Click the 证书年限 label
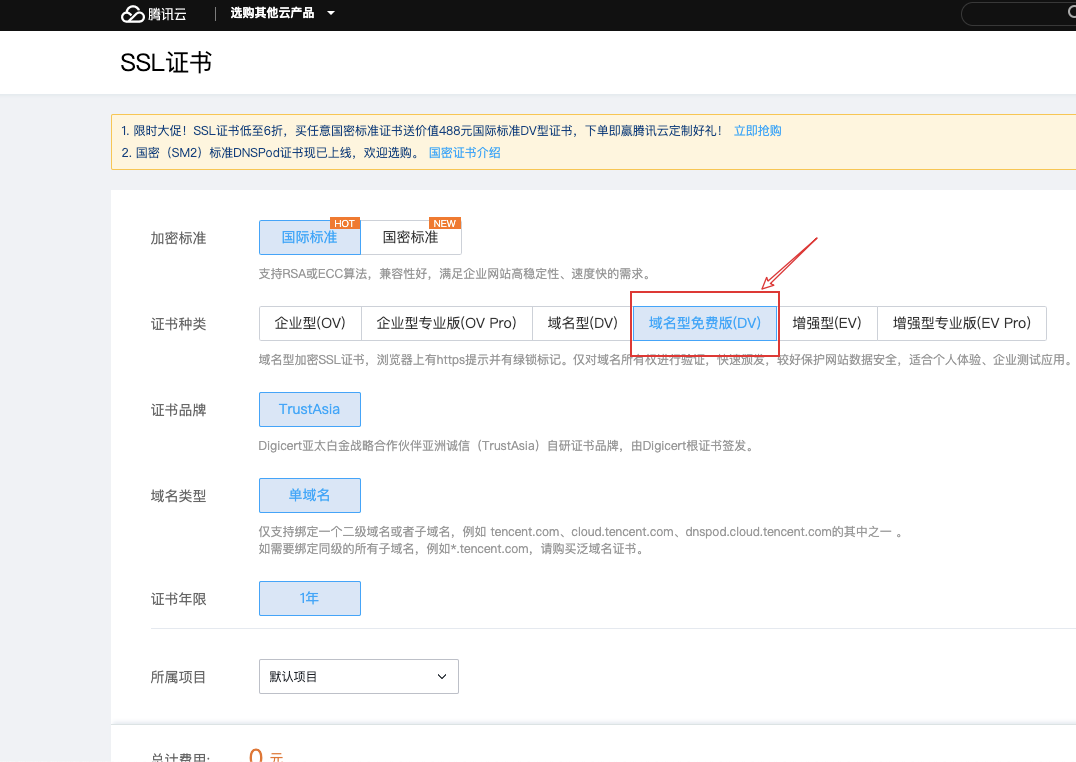This screenshot has width=1076, height=762. (178, 599)
